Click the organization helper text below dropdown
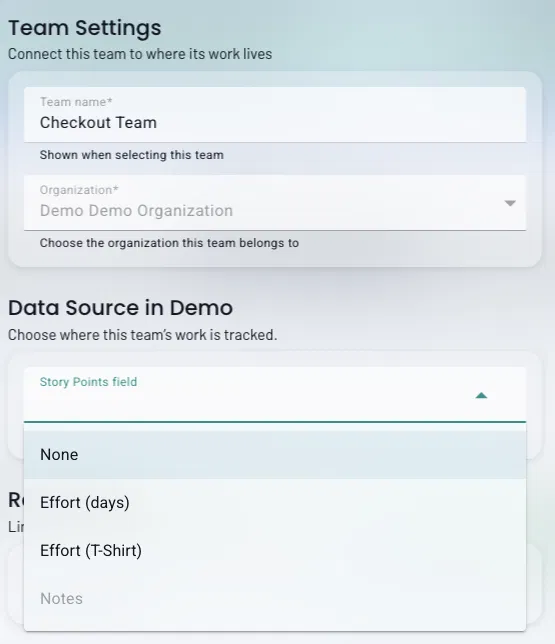 [169, 243]
